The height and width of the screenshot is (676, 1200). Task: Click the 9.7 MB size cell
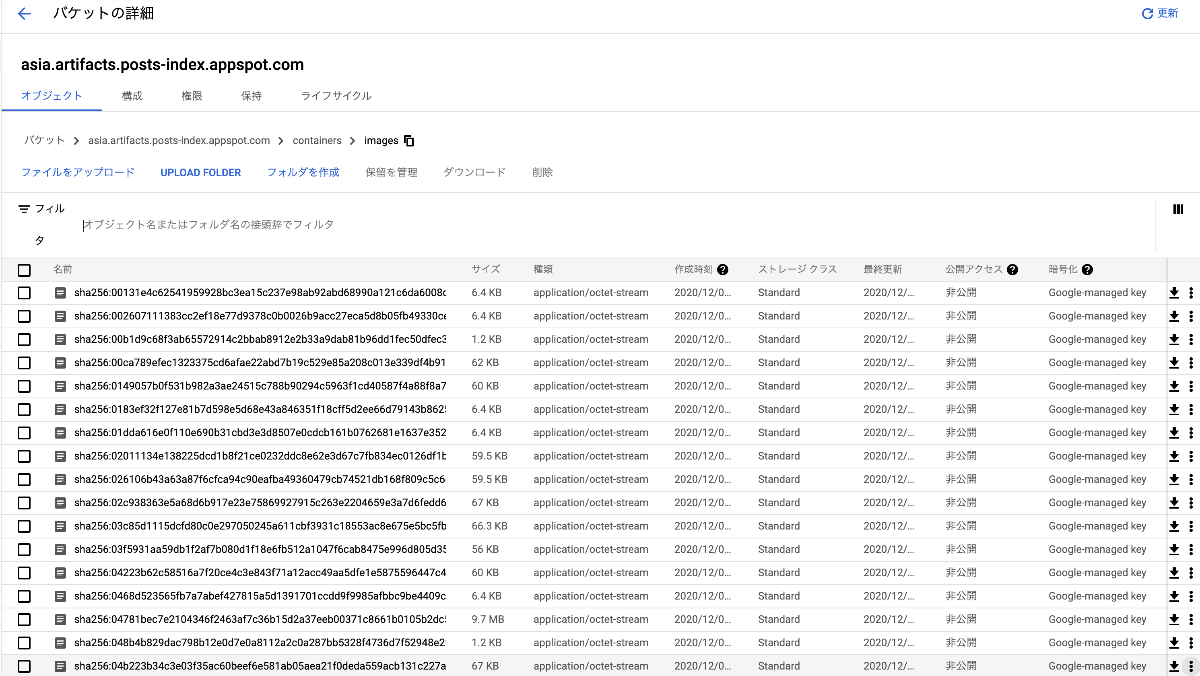tap(489, 620)
